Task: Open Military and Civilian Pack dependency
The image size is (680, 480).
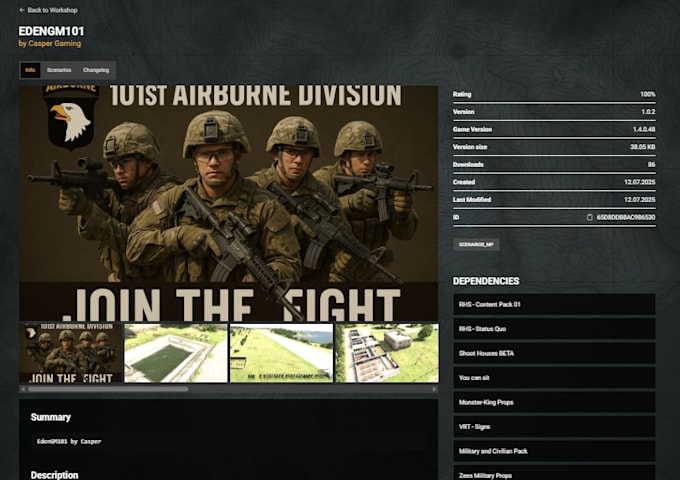Action: (554, 451)
